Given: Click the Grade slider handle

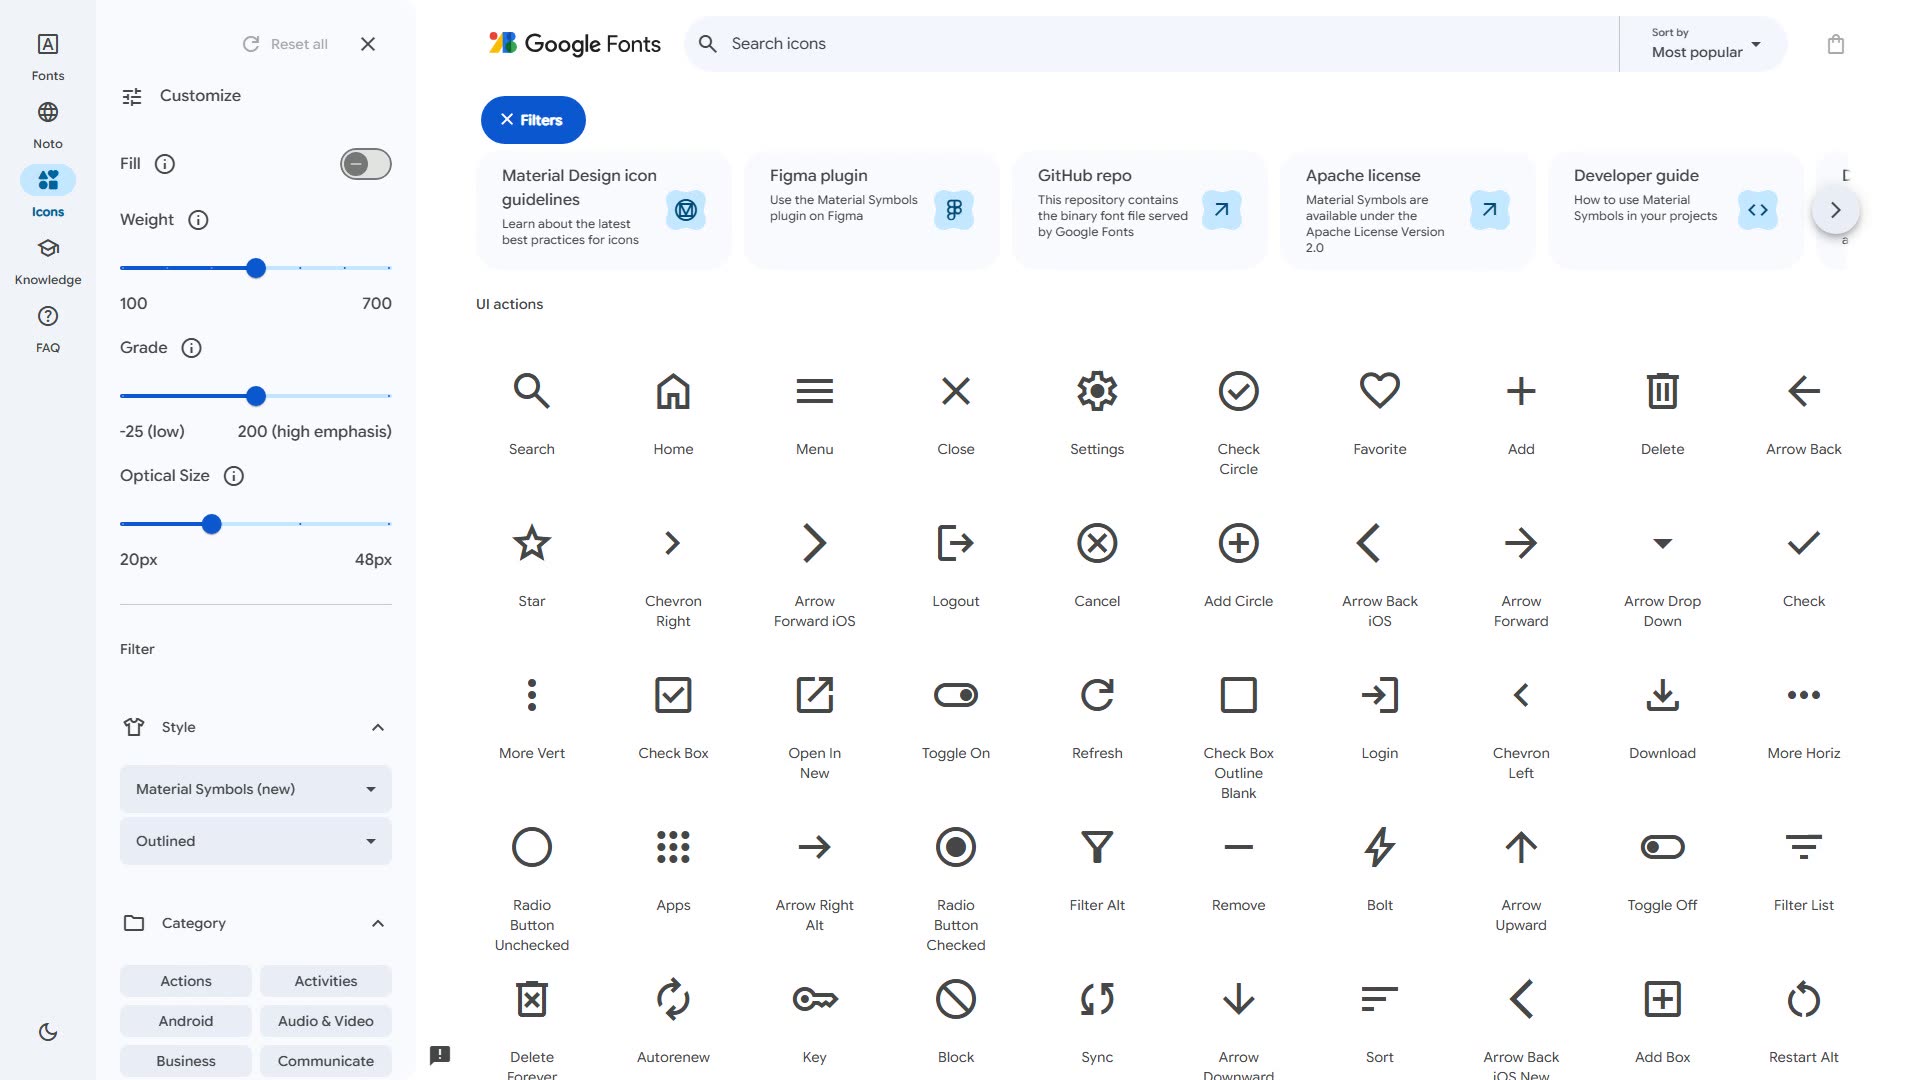Looking at the screenshot, I should coord(256,396).
